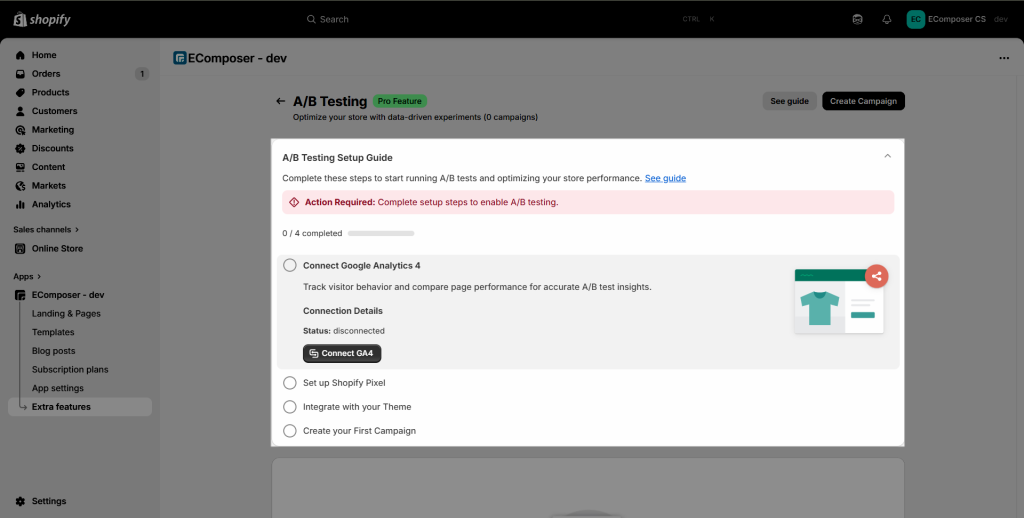Click the Connect GA4 button
Screen dimensions: 1024x518
[x=342, y=353]
